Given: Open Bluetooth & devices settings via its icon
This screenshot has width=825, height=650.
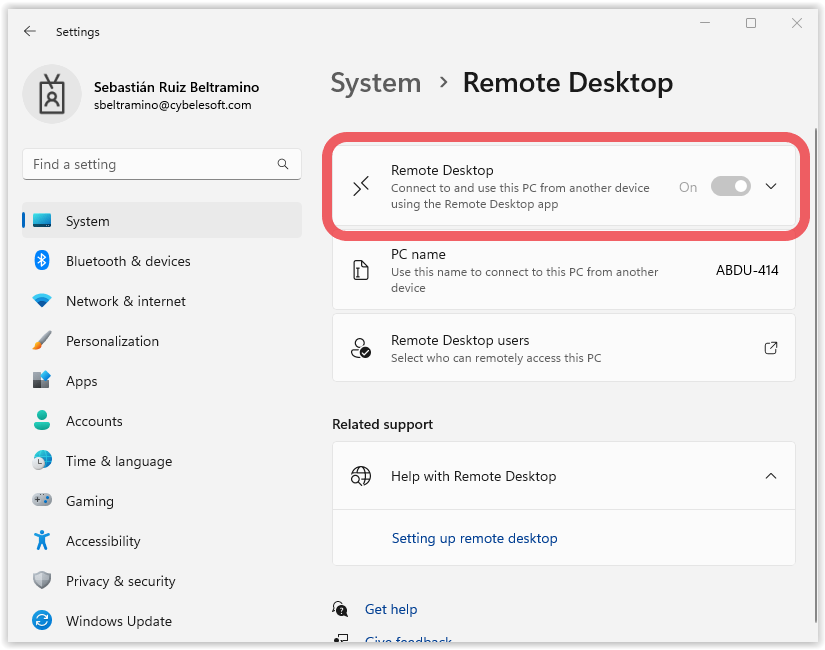Looking at the screenshot, I should (42, 261).
